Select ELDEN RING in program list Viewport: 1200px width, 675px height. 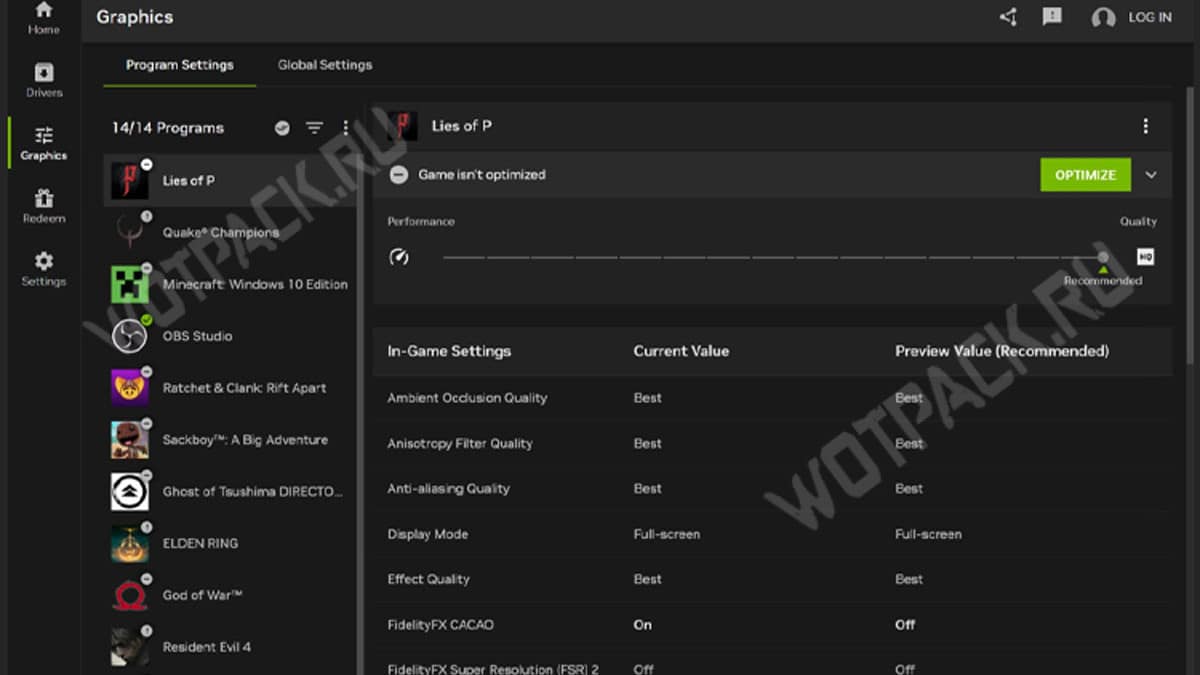230,544
